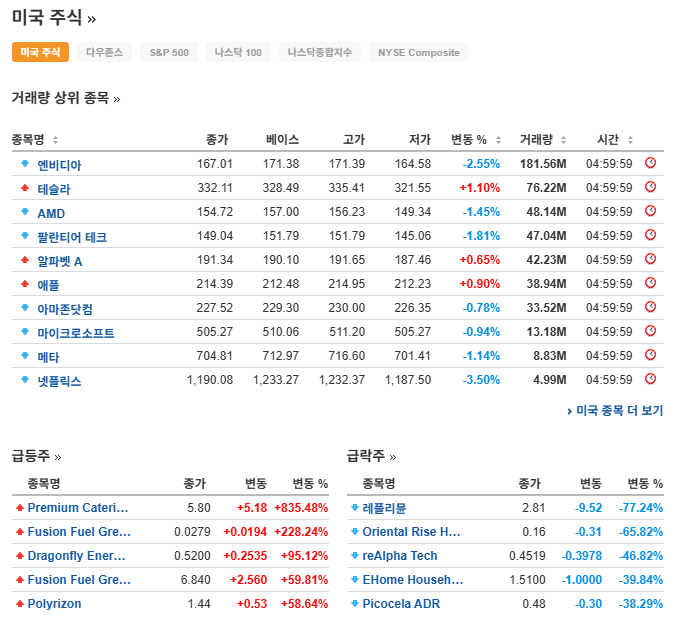Click the clock icon in the 팔란티어 테크 row
This screenshot has height=621, width=680.
pos(650,235)
